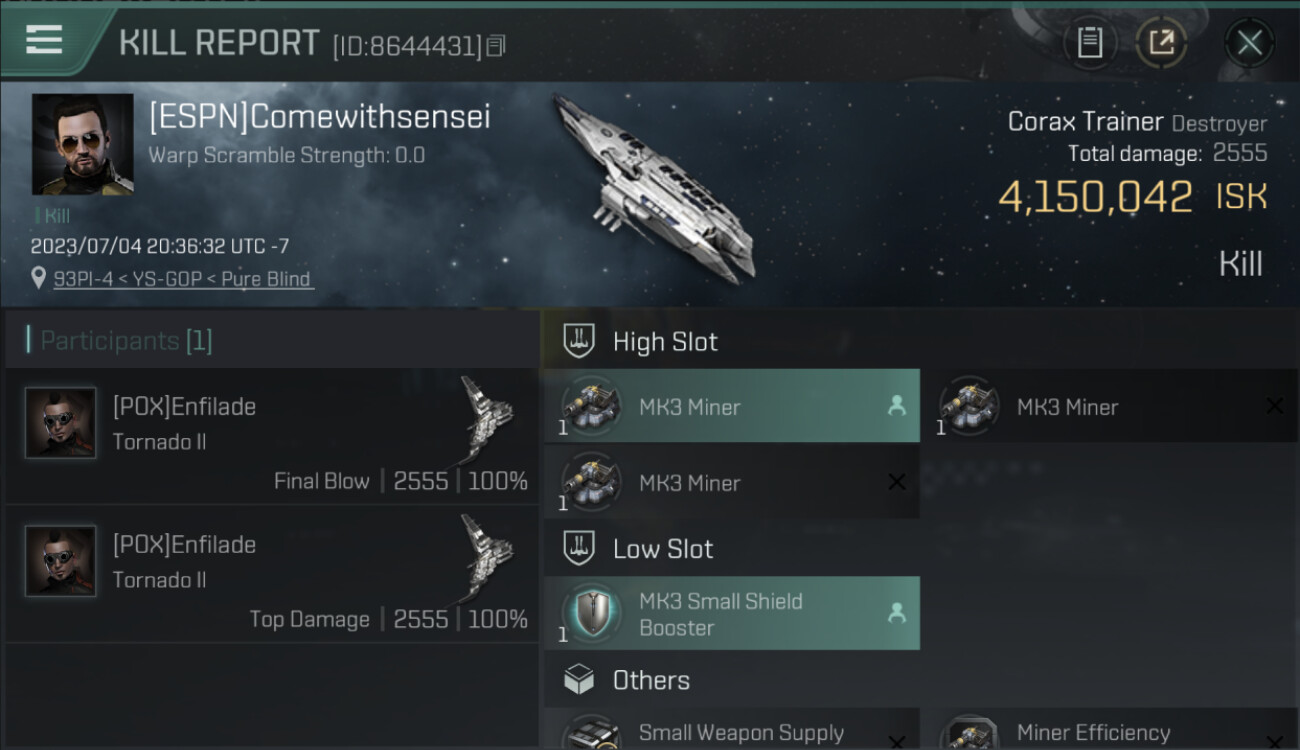Viewport: 1300px width, 750px height.
Task: Share the kill report externally
Action: click(1161, 43)
